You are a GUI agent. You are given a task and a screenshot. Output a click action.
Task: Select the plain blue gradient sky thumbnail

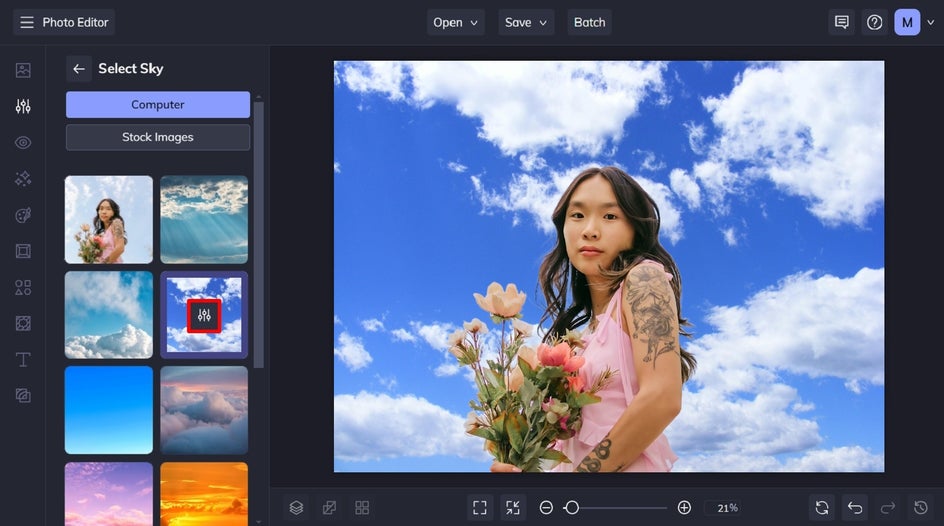tap(109, 410)
